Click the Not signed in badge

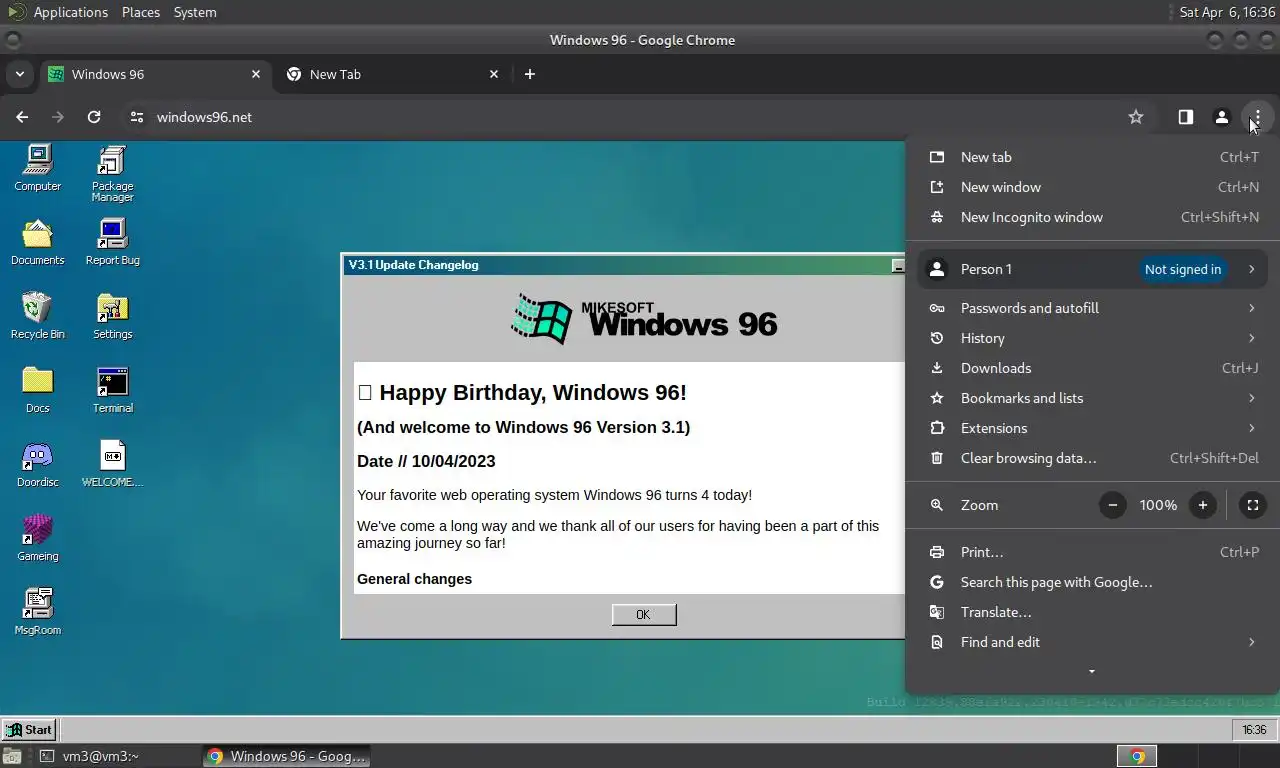pos(1182,269)
